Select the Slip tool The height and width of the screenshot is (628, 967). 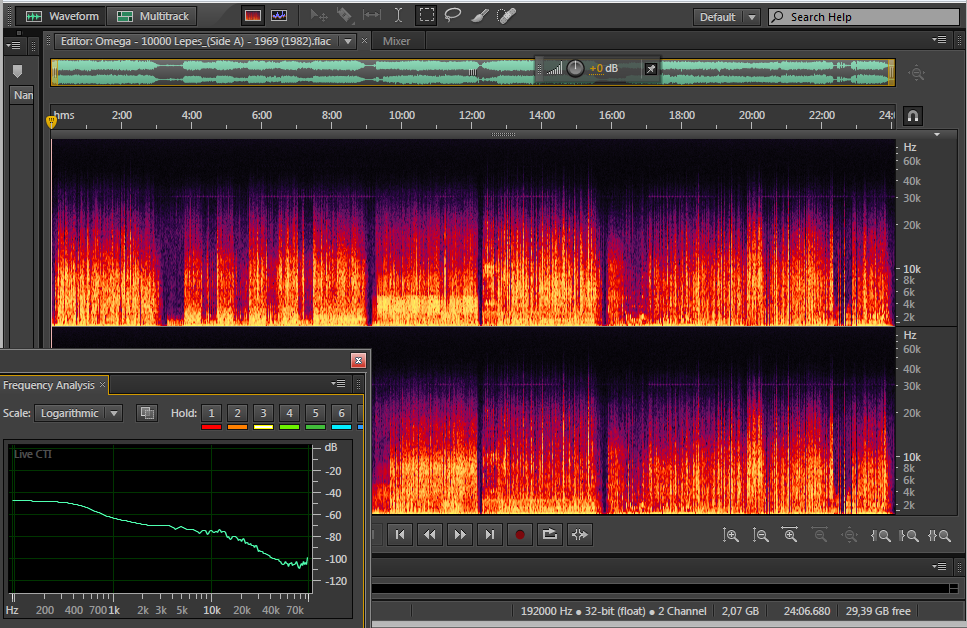(371, 15)
